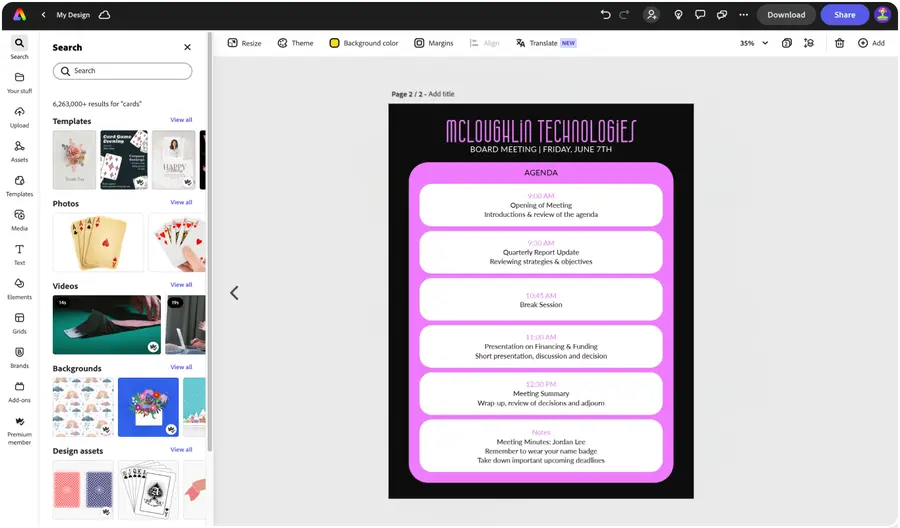The width and height of the screenshot is (900, 528).
Task: Open the Brands panel icon
Action: [x=19, y=352]
